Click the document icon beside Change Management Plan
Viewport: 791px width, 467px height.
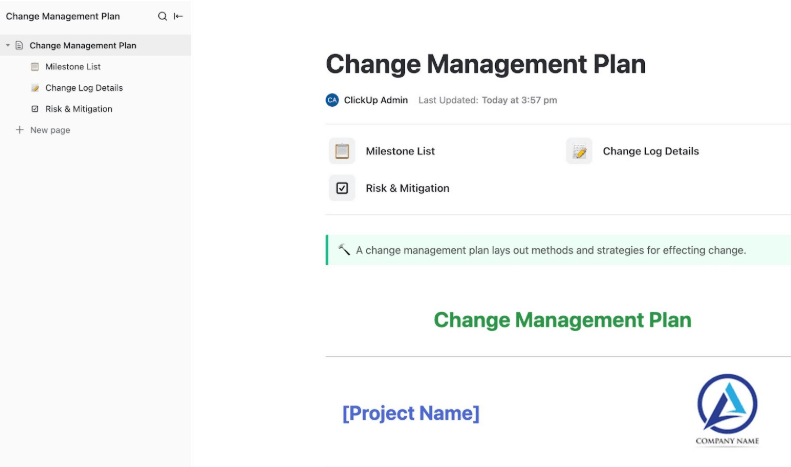pyautogui.click(x=19, y=45)
